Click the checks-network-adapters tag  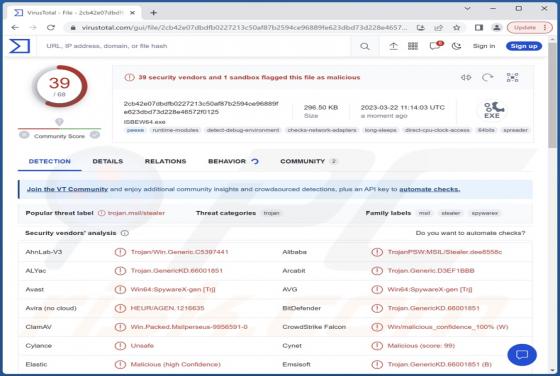(x=322, y=130)
